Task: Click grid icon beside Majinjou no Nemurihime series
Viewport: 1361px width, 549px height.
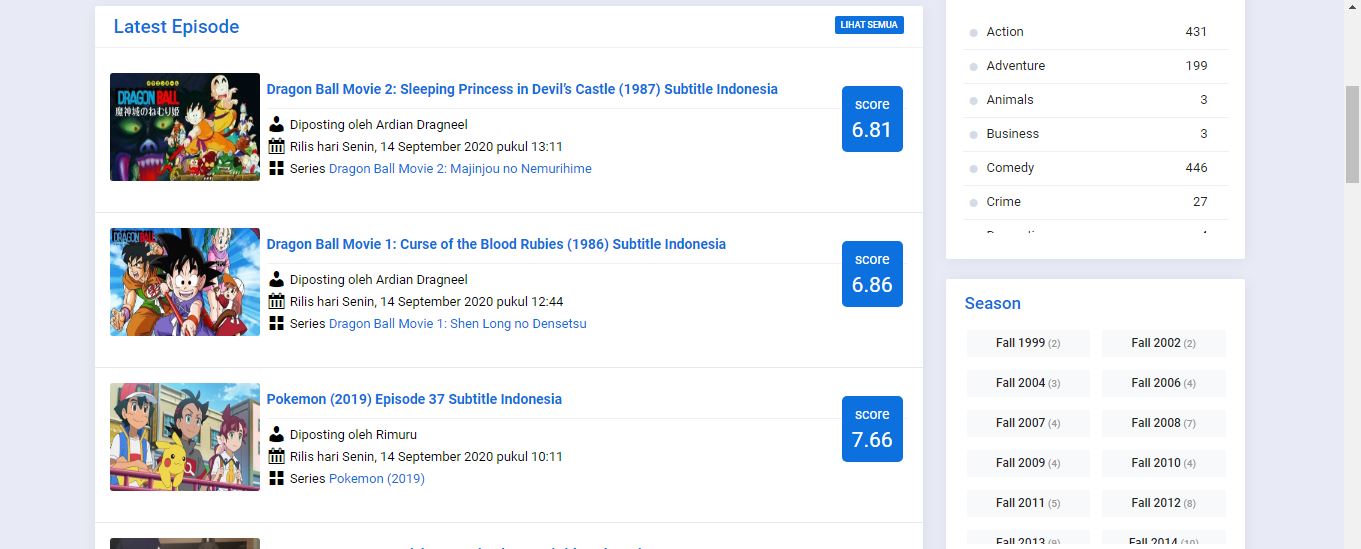Action: click(277, 168)
